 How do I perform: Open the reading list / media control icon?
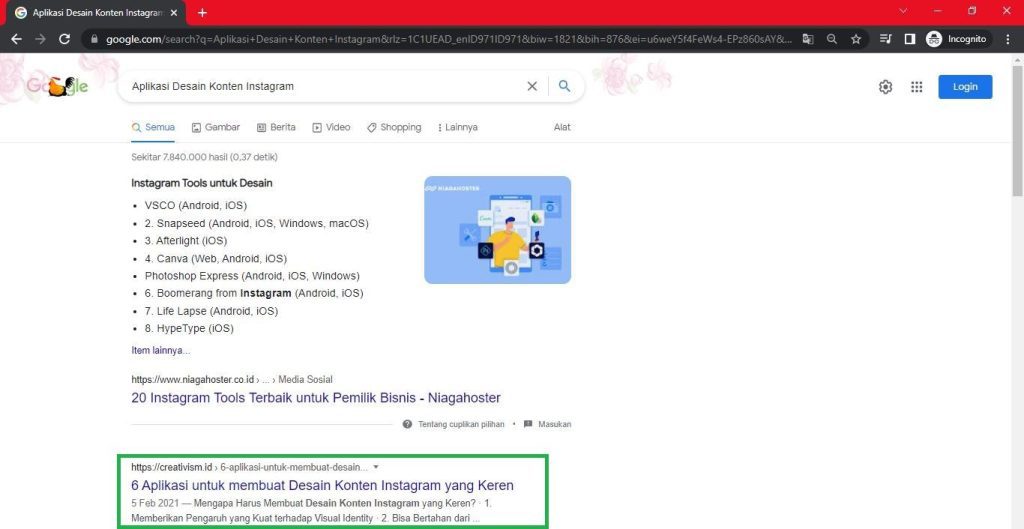coord(886,39)
